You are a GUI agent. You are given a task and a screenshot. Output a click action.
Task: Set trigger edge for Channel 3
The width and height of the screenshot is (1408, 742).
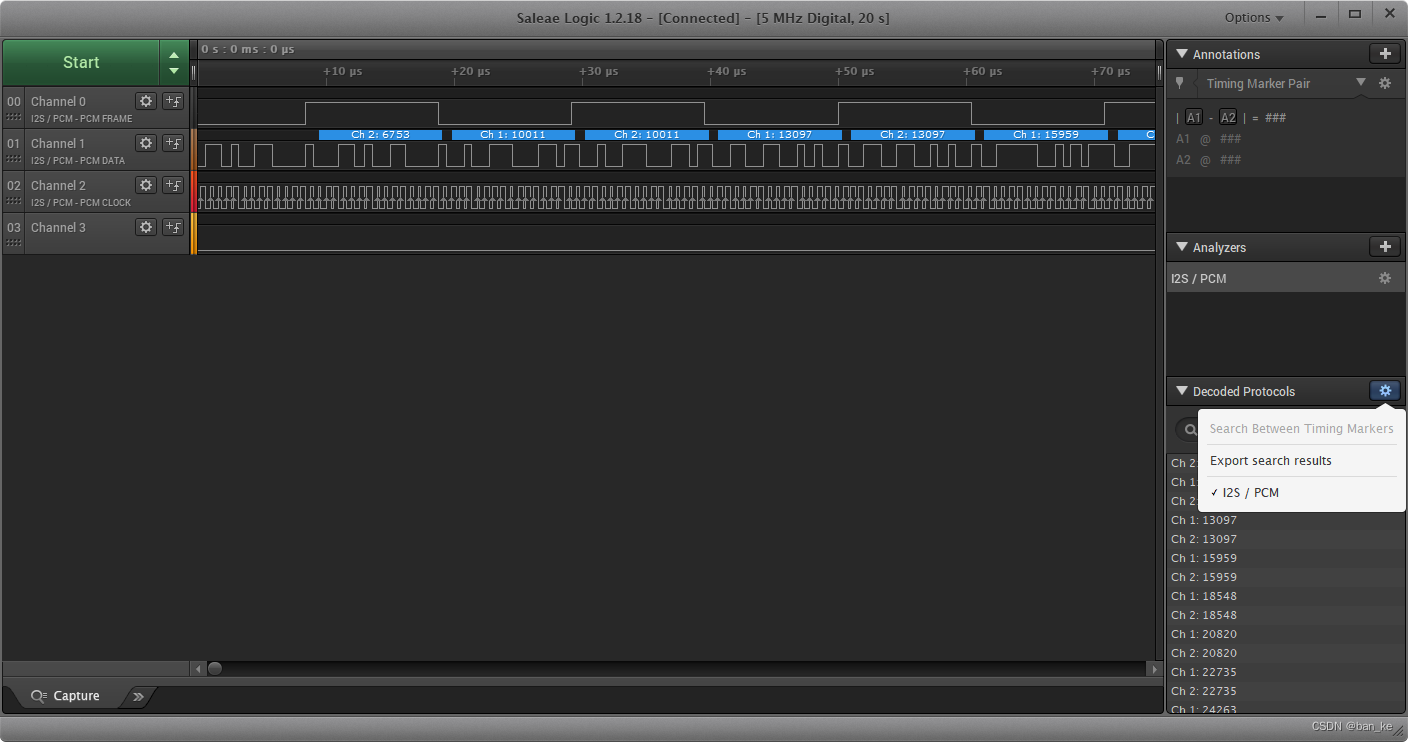[173, 227]
